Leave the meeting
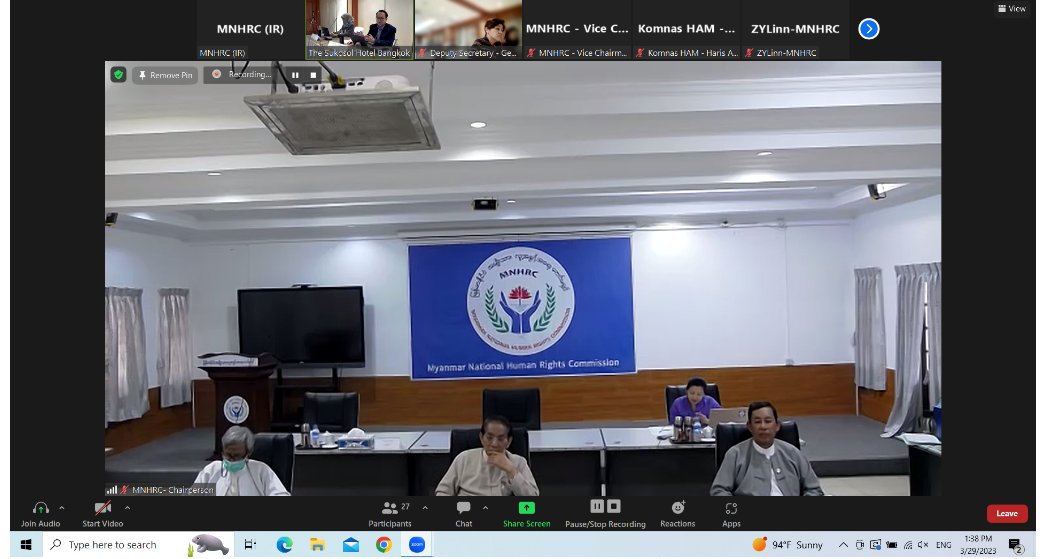The width and height of the screenshot is (1063, 559). [x=1007, y=514]
